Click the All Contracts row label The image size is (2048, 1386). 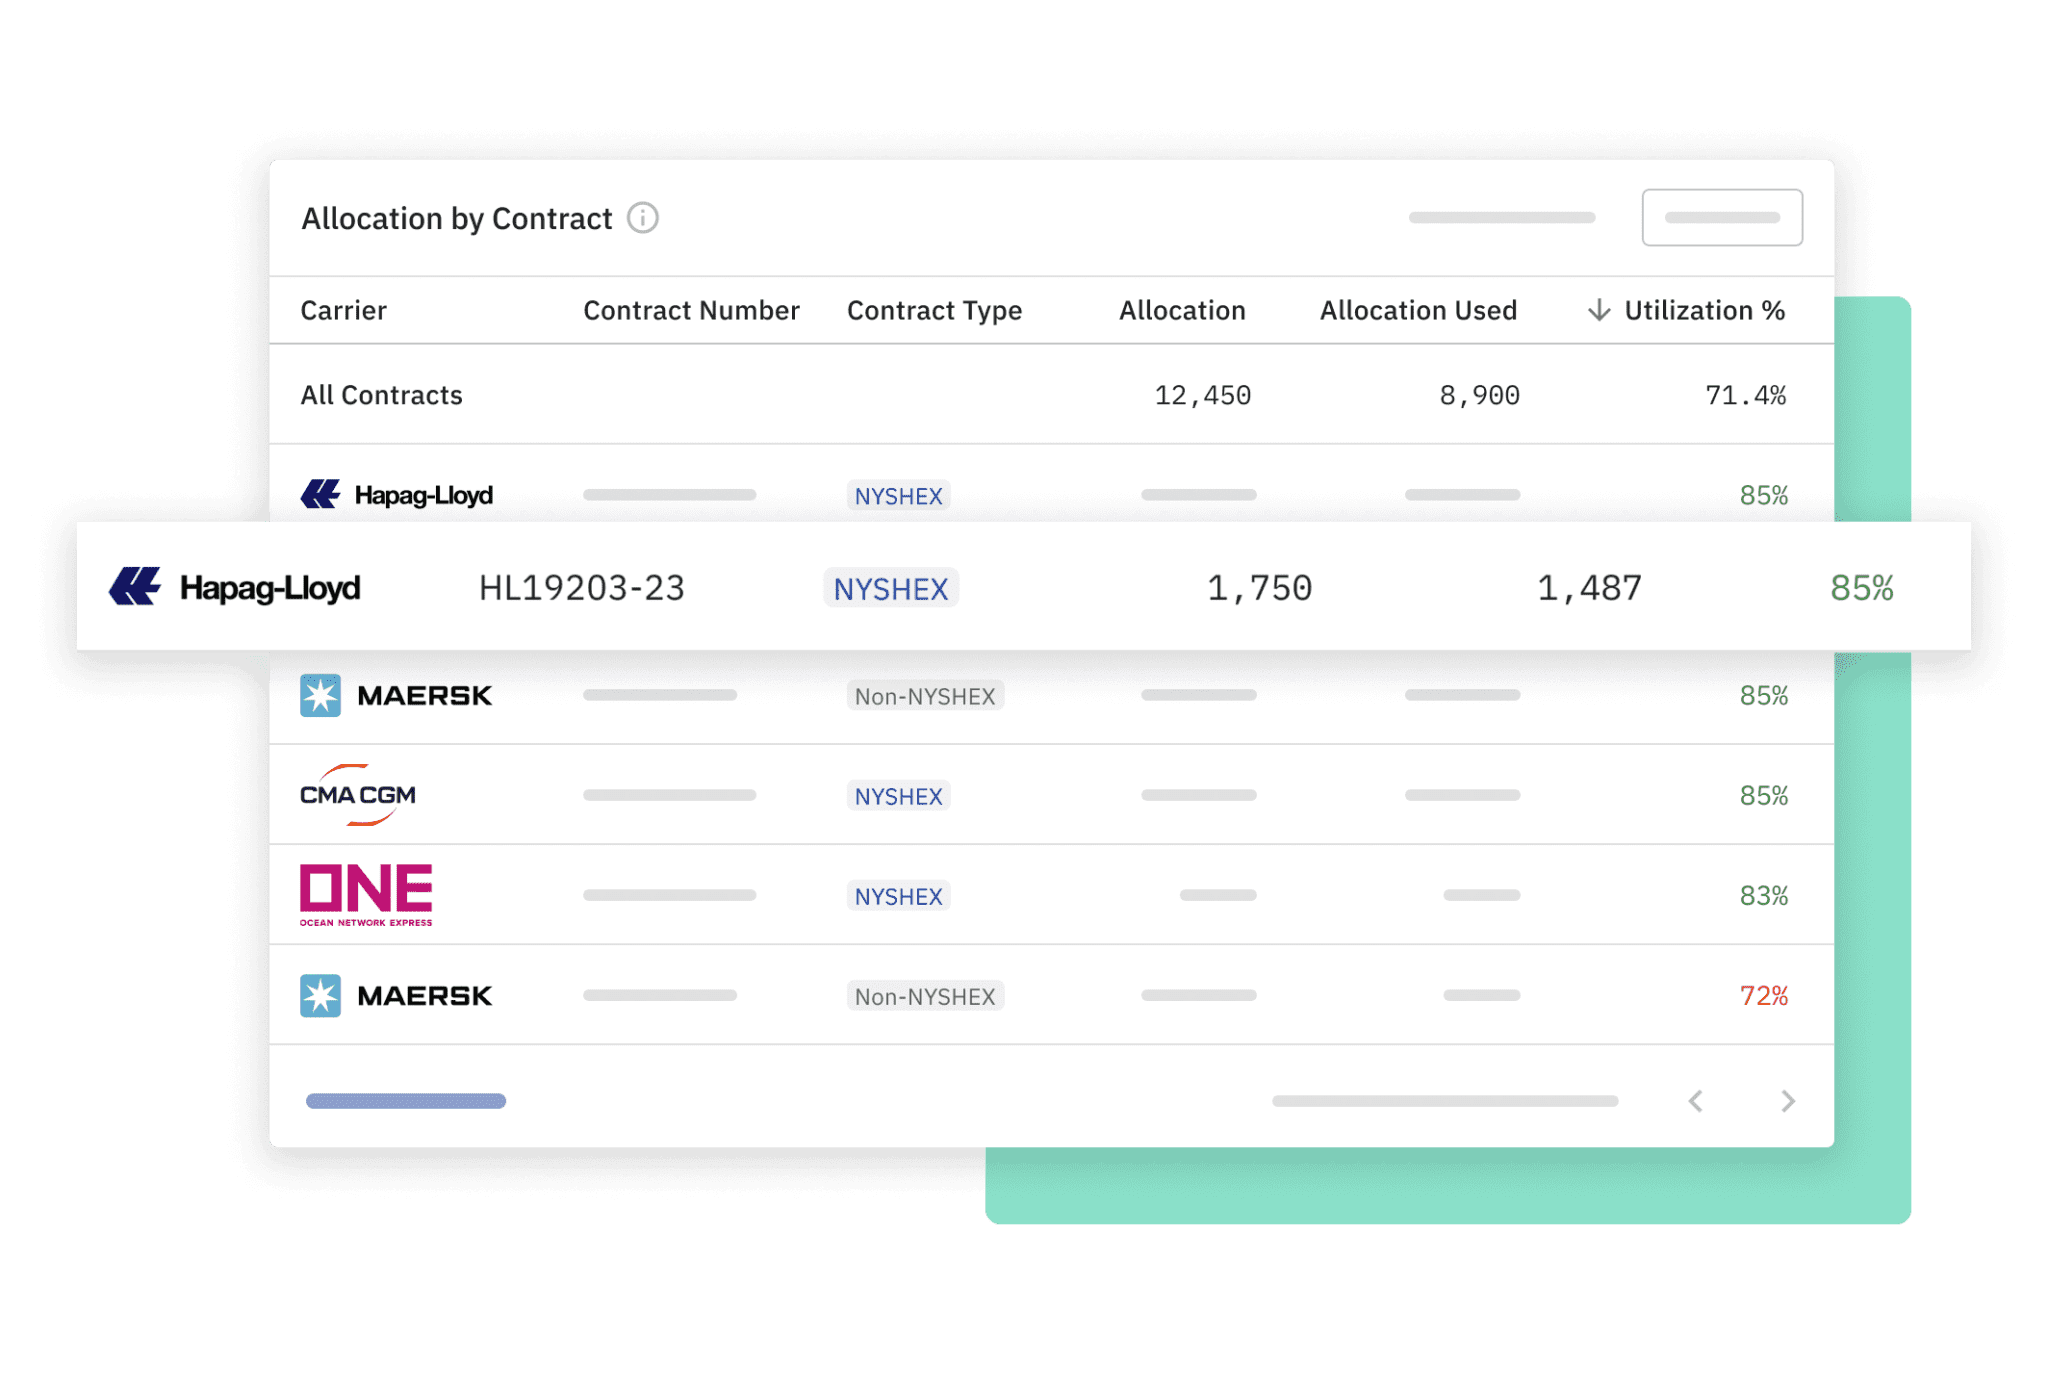tap(381, 395)
